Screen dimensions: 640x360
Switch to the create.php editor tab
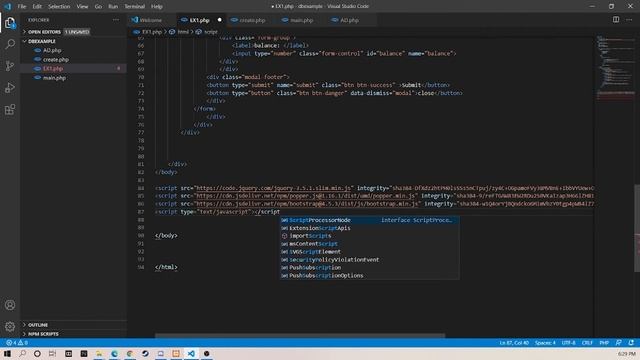pyautogui.click(x=252, y=20)
